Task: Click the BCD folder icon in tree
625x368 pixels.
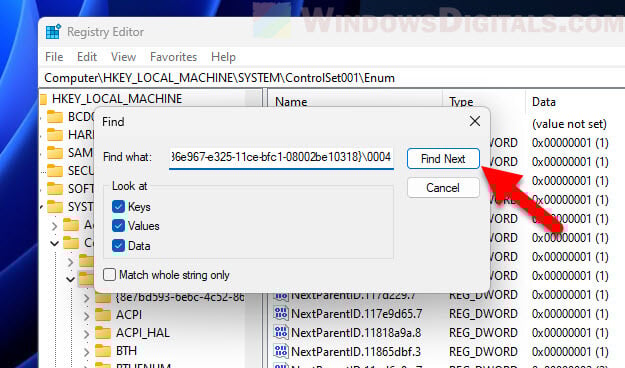Action: point(55,117)
